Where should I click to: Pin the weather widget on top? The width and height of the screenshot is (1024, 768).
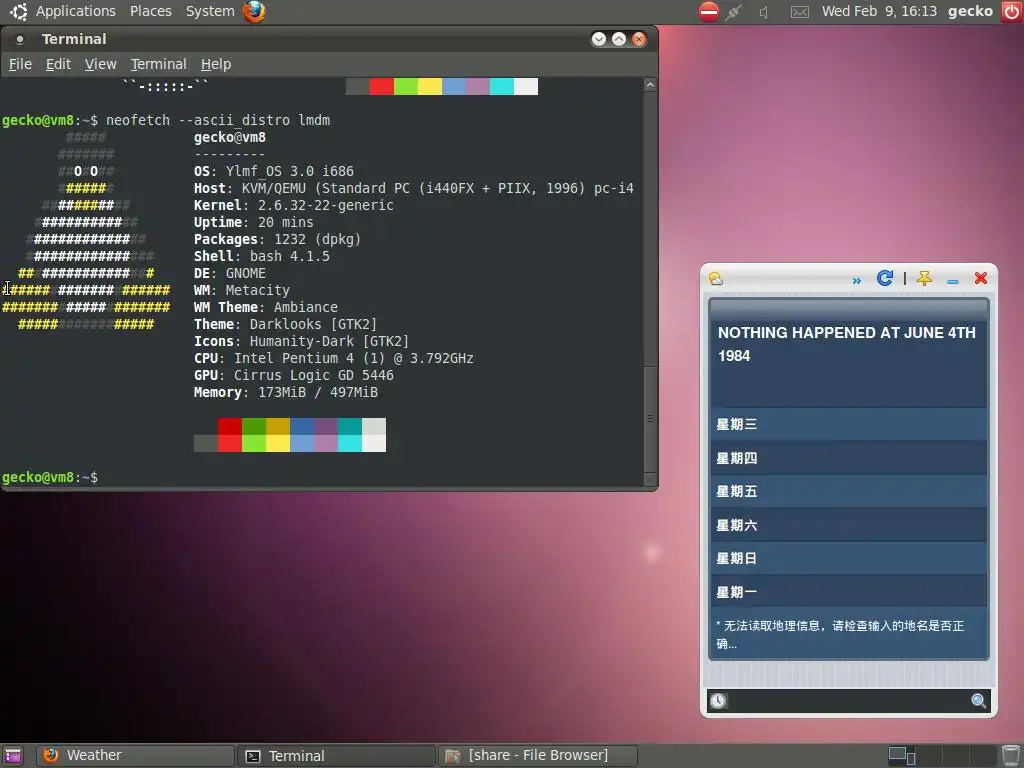click(924, 279)
